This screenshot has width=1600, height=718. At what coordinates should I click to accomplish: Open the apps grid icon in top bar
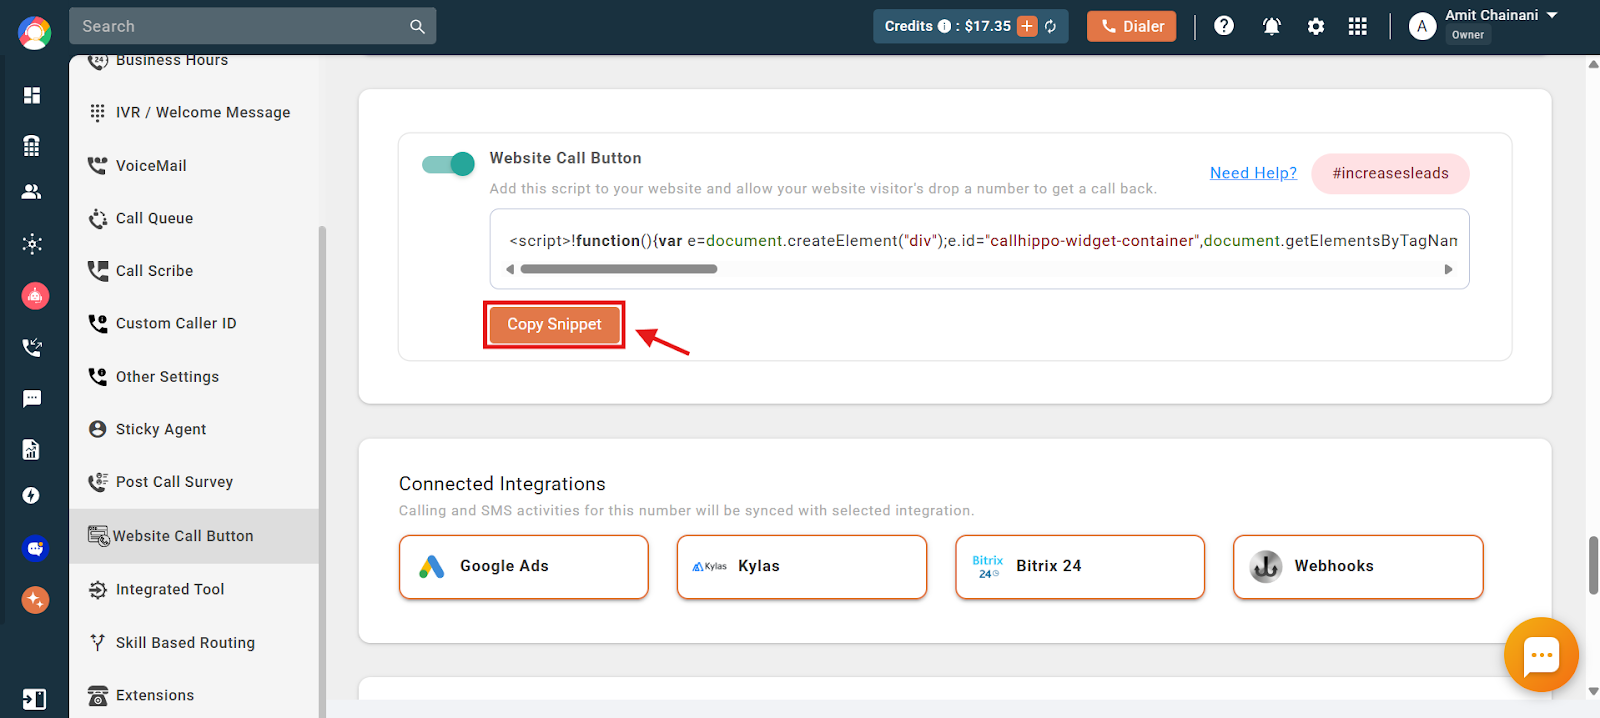click(1357, 27)
